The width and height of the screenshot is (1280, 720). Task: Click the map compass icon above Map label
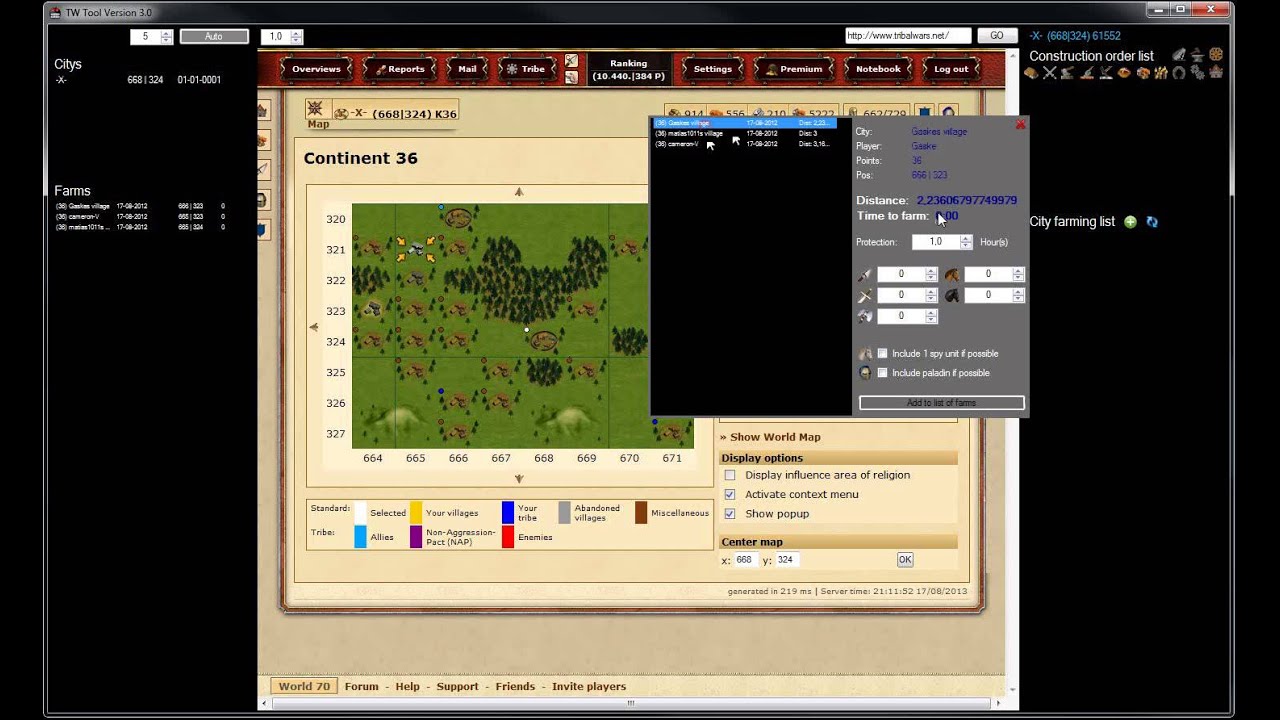point(315,108)
